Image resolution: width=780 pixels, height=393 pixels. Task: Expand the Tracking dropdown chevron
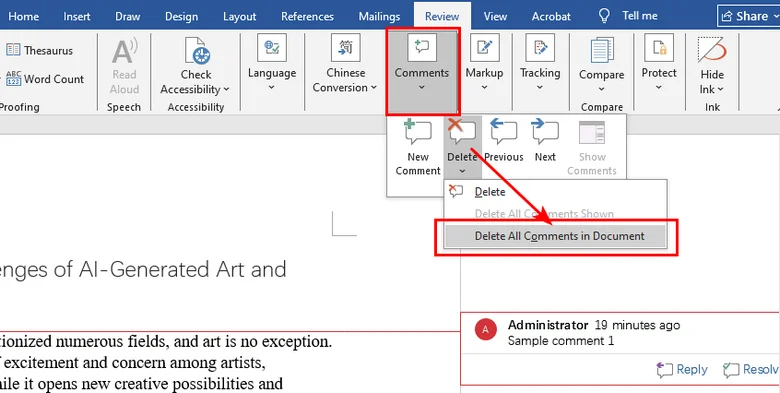tap(540, 88)
